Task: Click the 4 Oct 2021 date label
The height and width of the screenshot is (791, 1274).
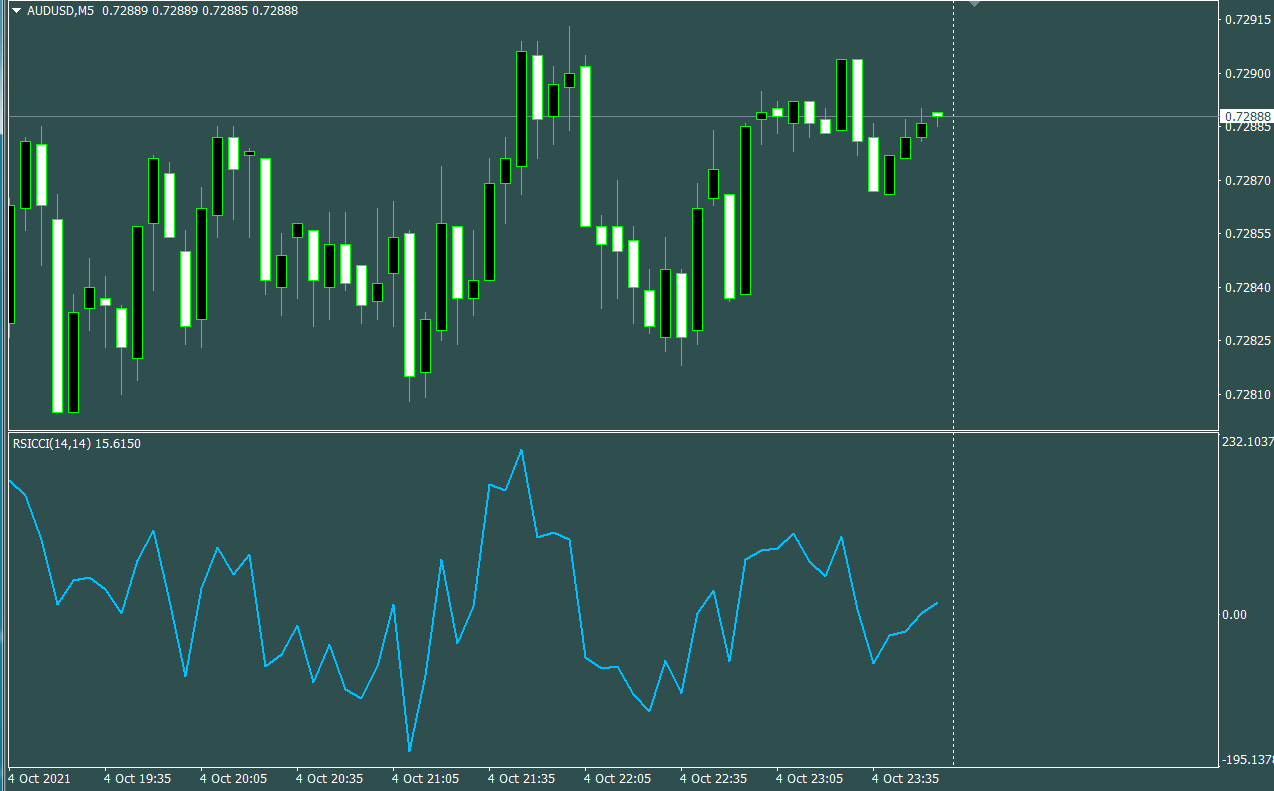Action: point(39,778)
